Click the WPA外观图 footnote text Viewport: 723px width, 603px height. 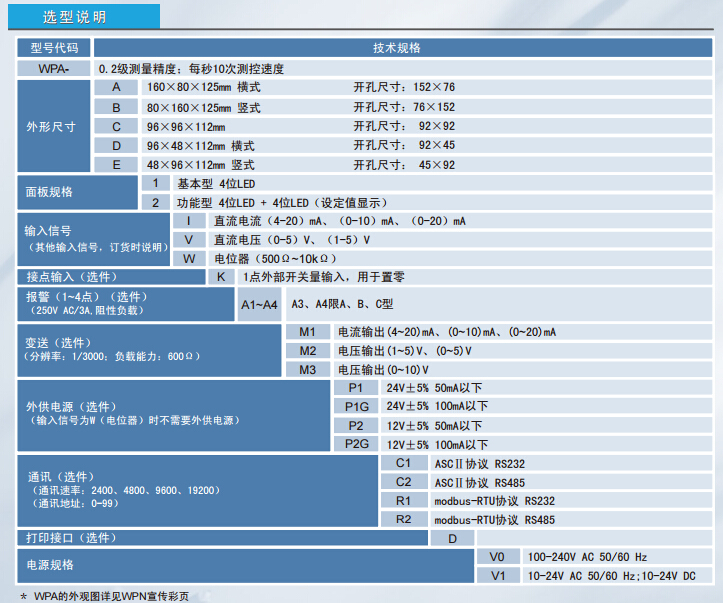click(110, 596)
